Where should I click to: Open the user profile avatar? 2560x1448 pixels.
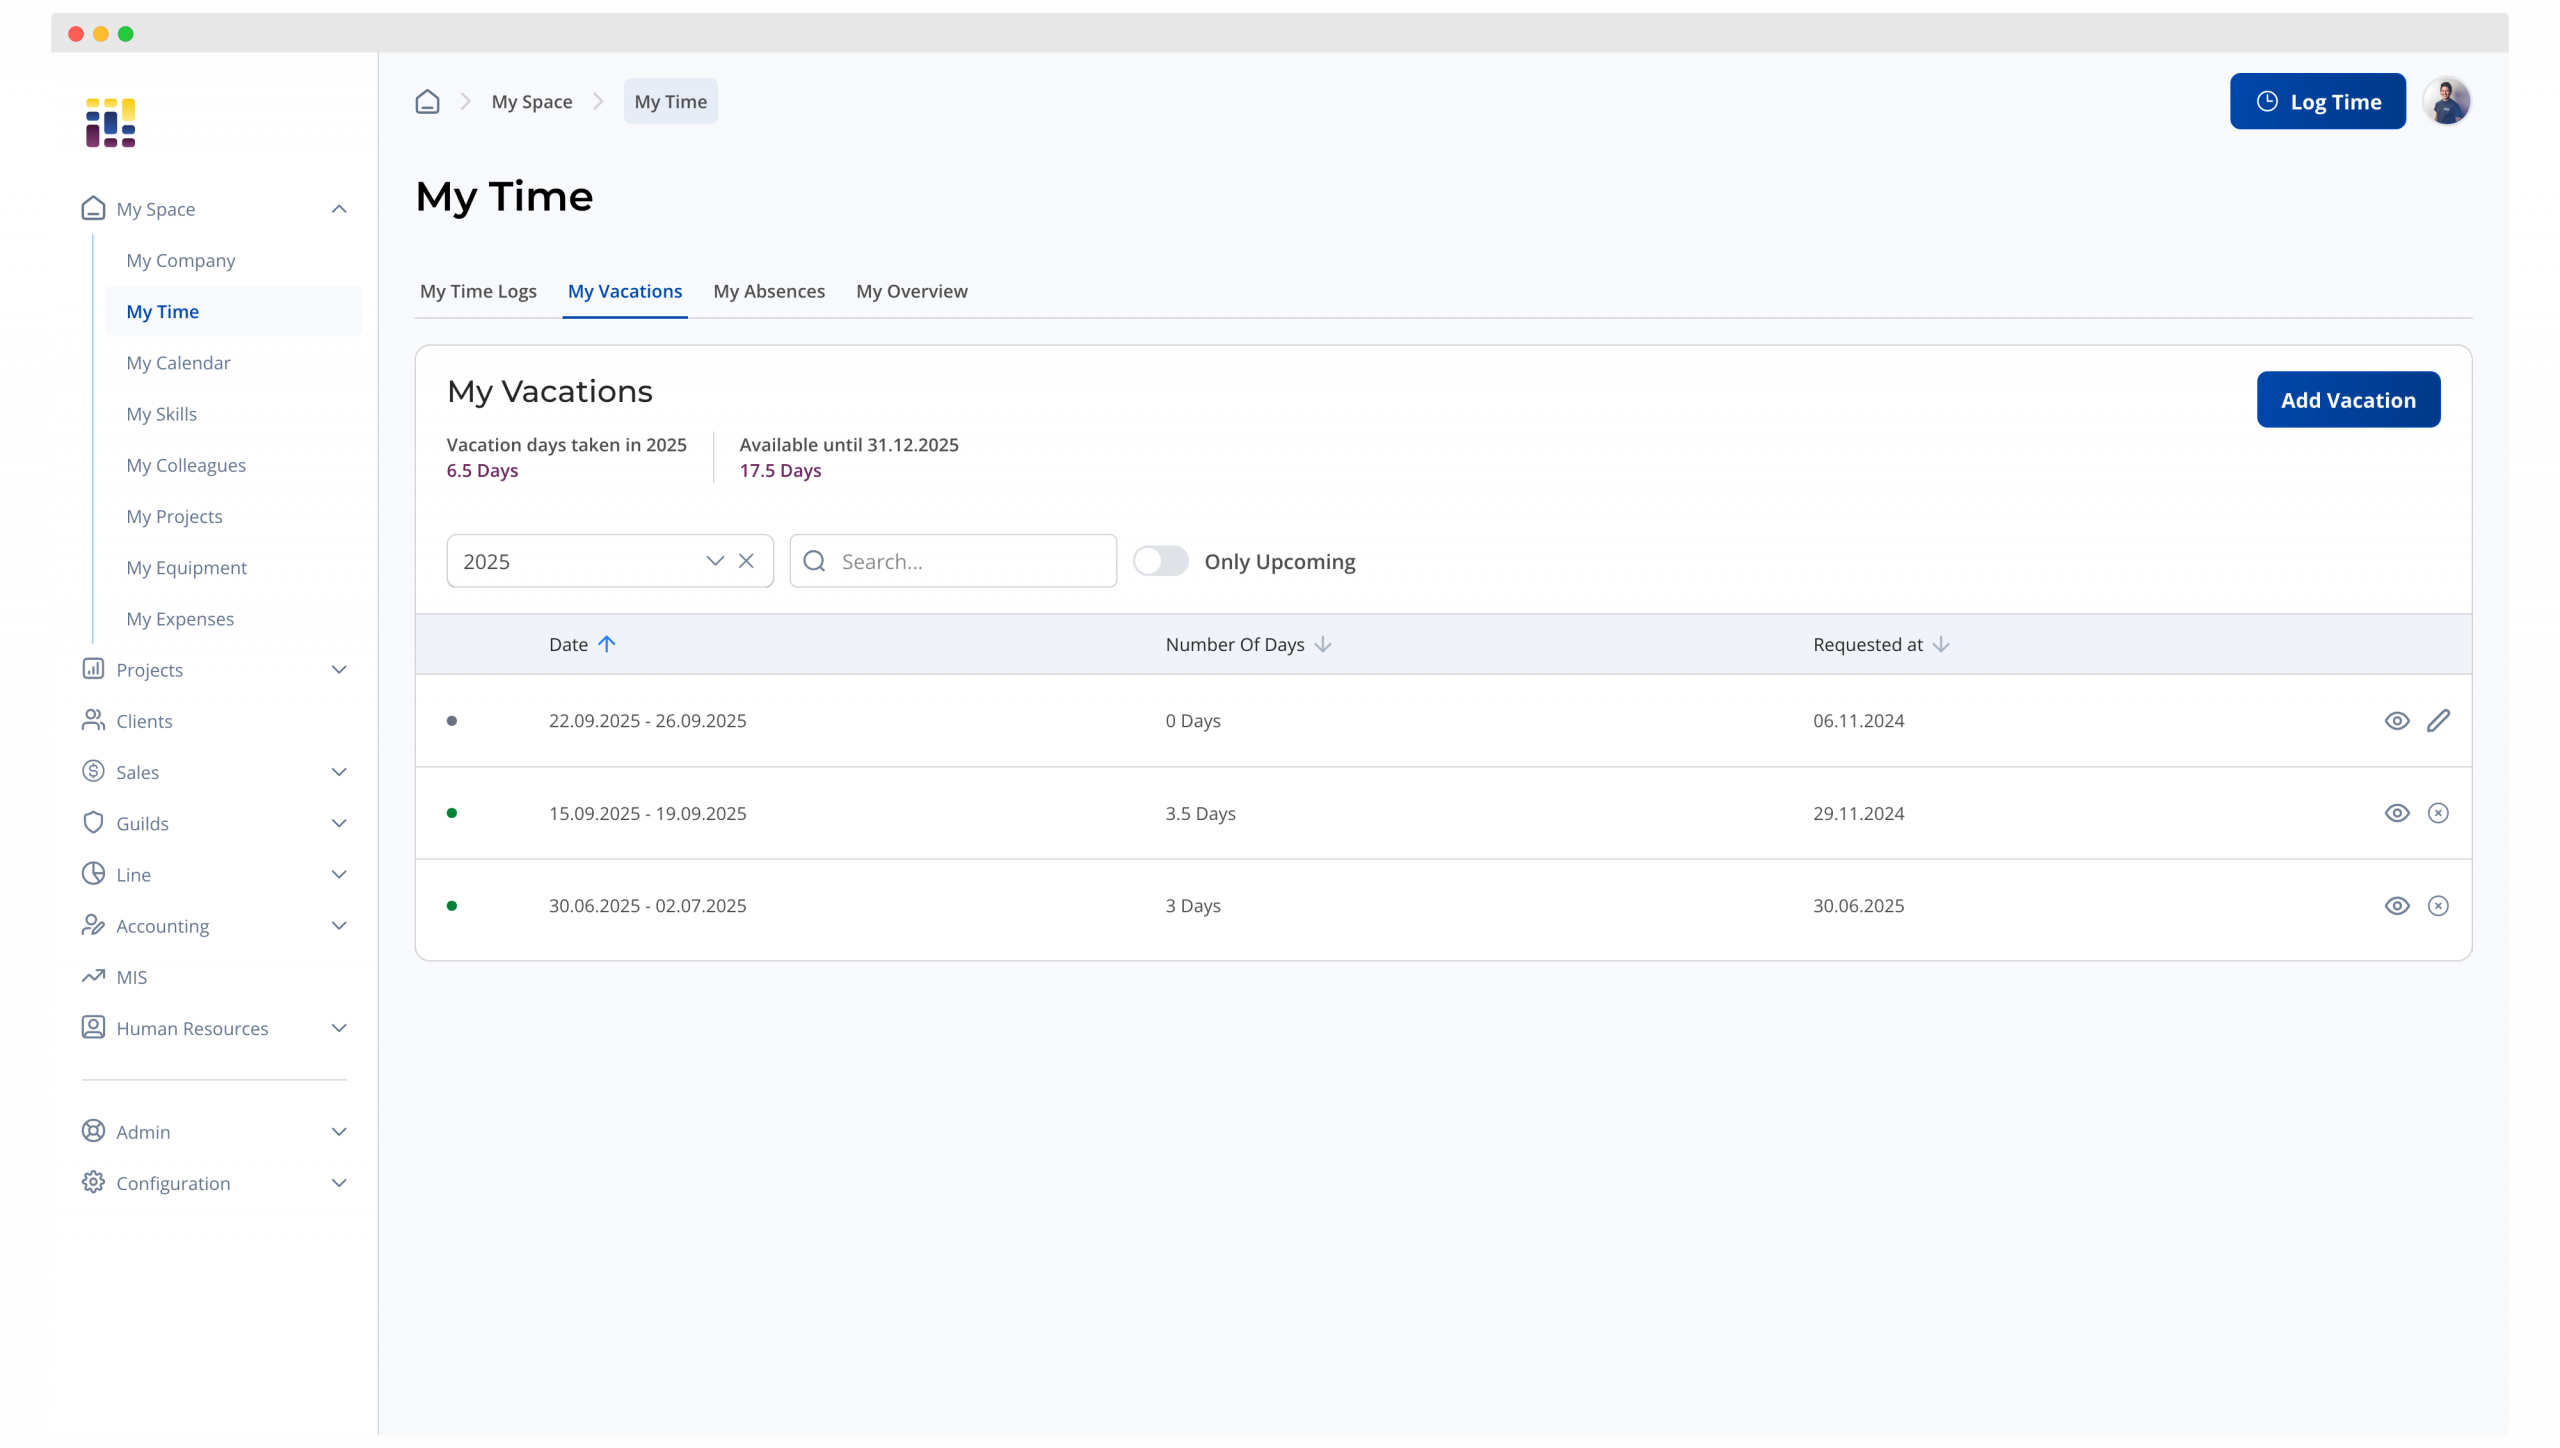point(2447,101)
